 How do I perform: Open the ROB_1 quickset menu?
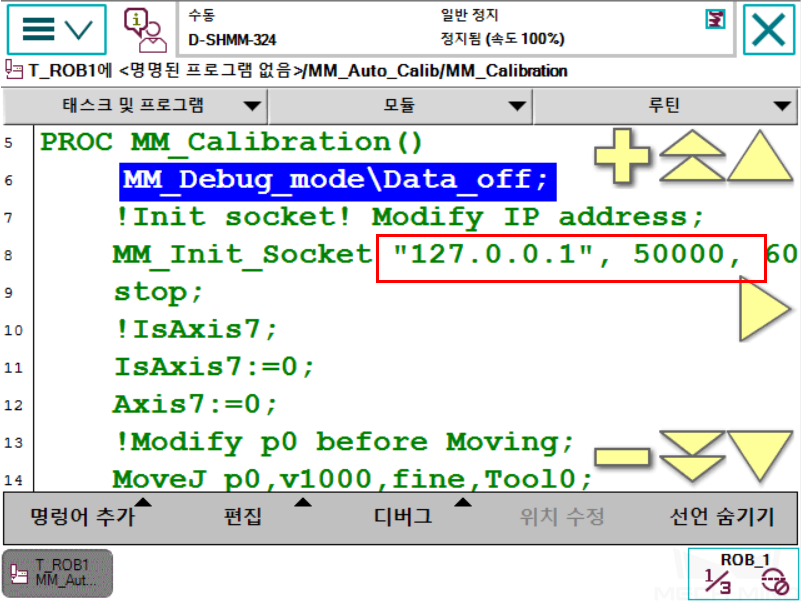click(744, 574)
